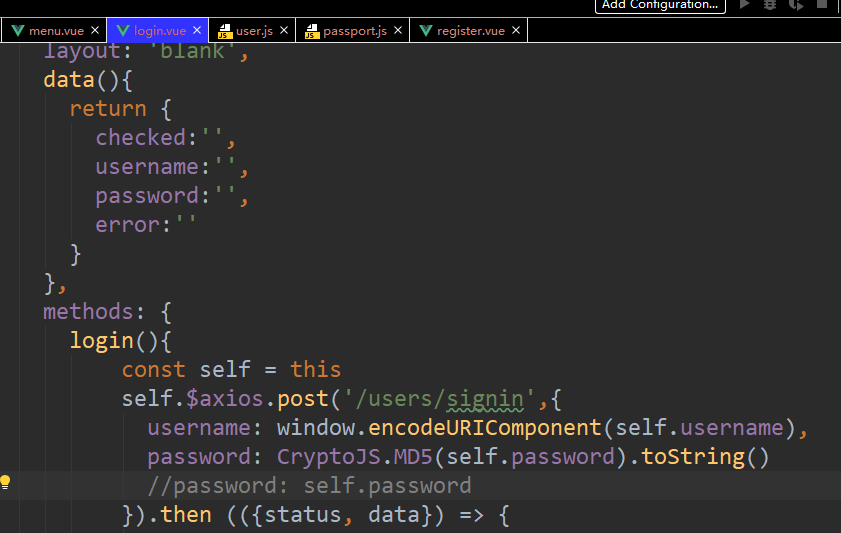Click the 'this' keyword

coord(315,370)
